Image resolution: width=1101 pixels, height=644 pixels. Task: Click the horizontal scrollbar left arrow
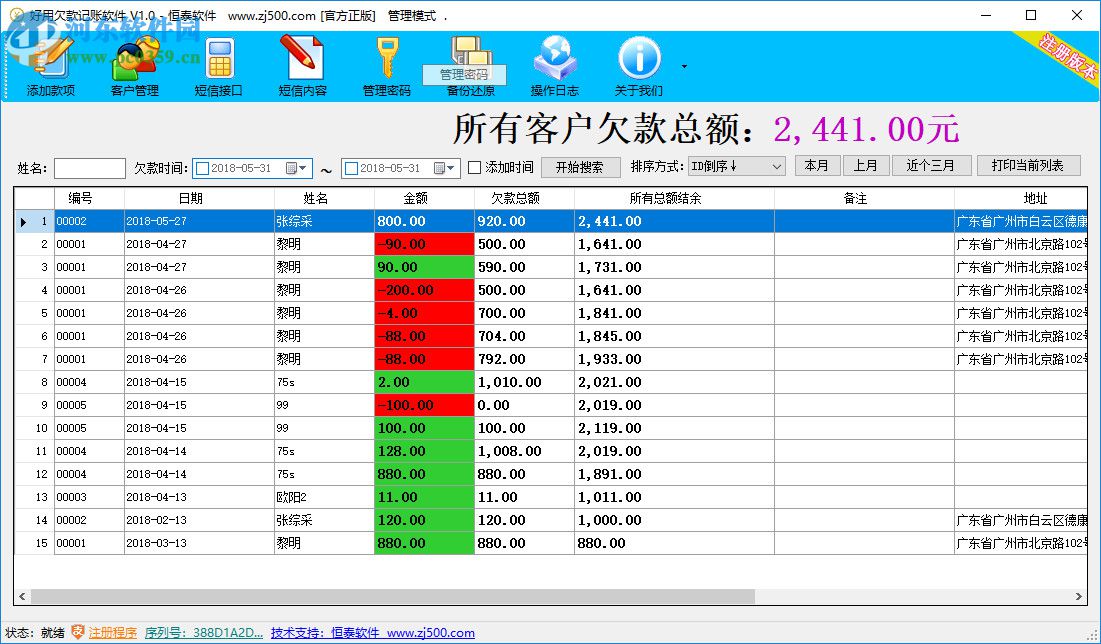(x=22, y=596)
